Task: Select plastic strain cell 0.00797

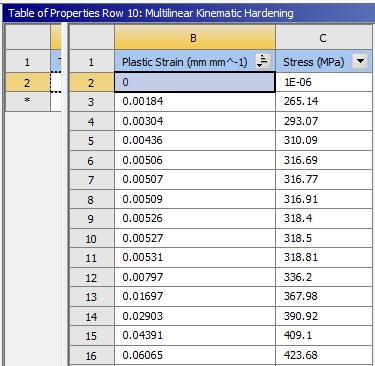Action: (195, 277)
